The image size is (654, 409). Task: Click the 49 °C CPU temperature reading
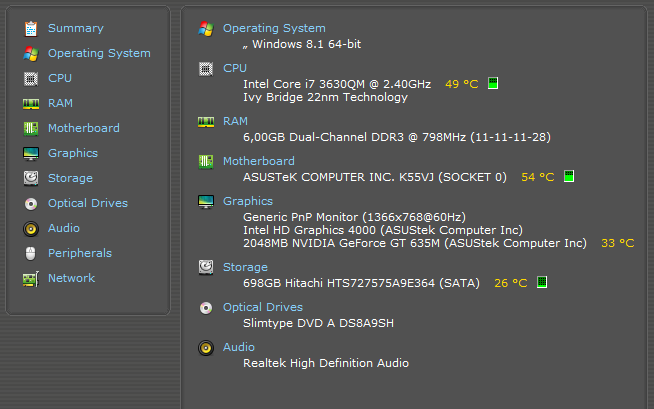(461, 84)
